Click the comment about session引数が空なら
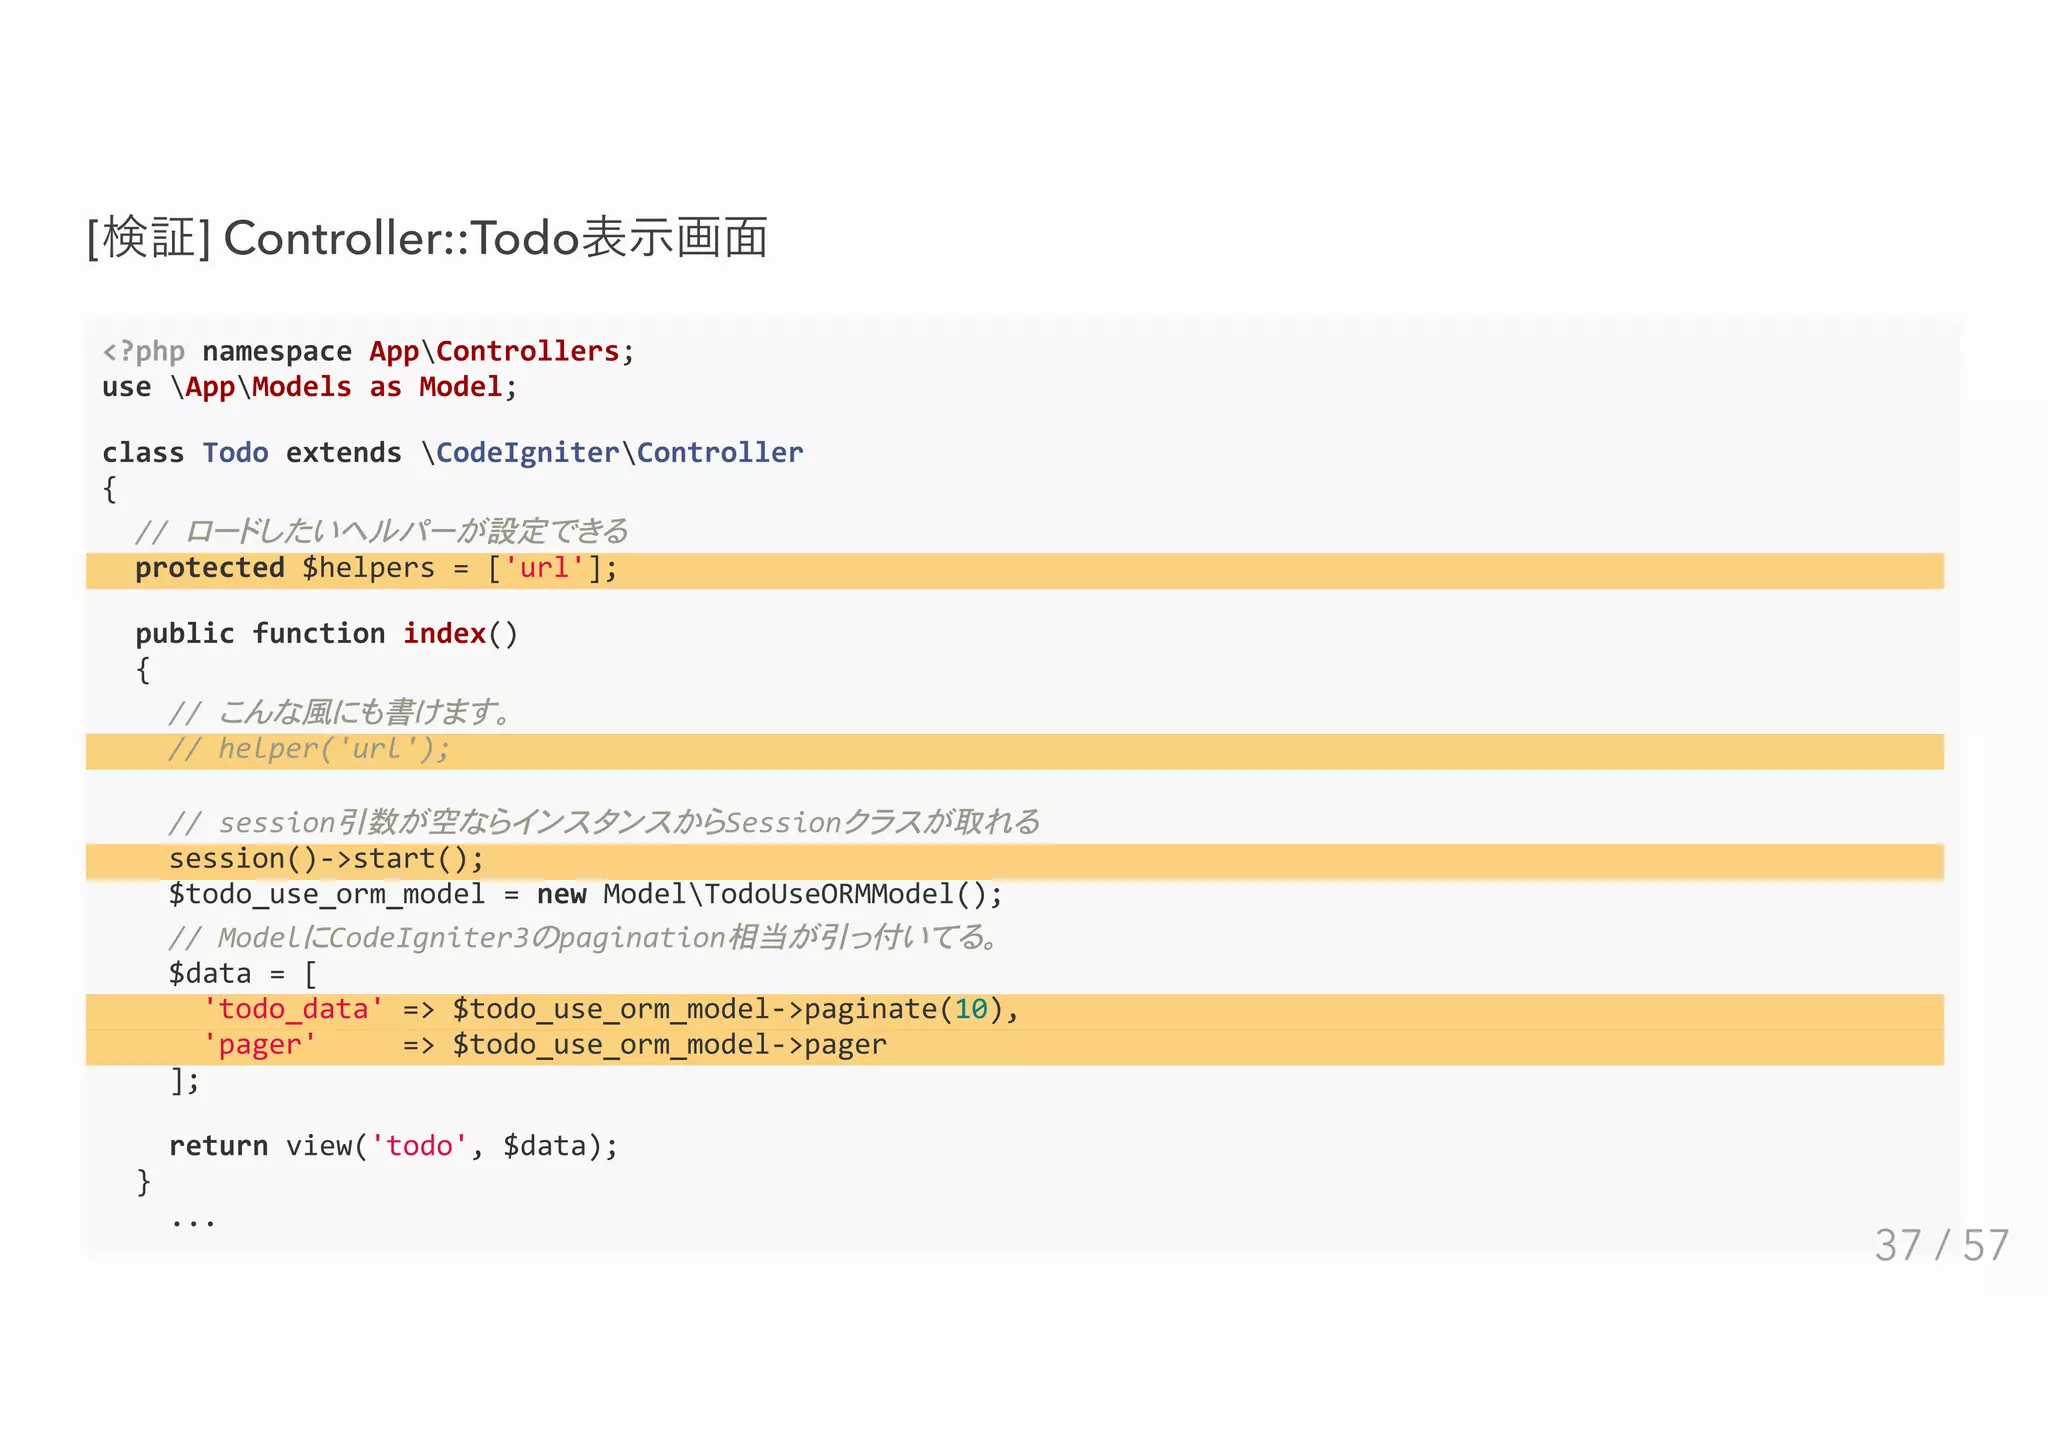 (604, 822)
